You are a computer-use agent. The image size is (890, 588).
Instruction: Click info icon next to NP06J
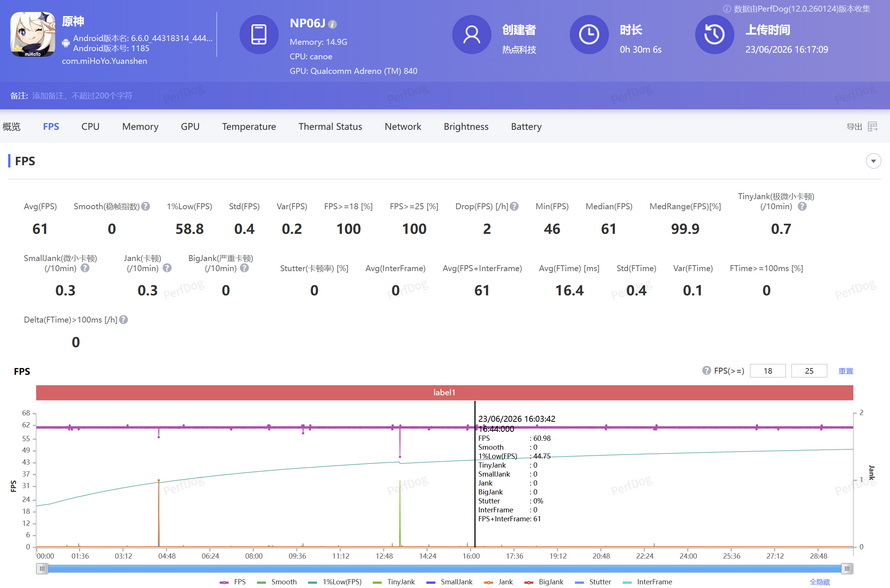pyautogui.click(x=333, y=24)
